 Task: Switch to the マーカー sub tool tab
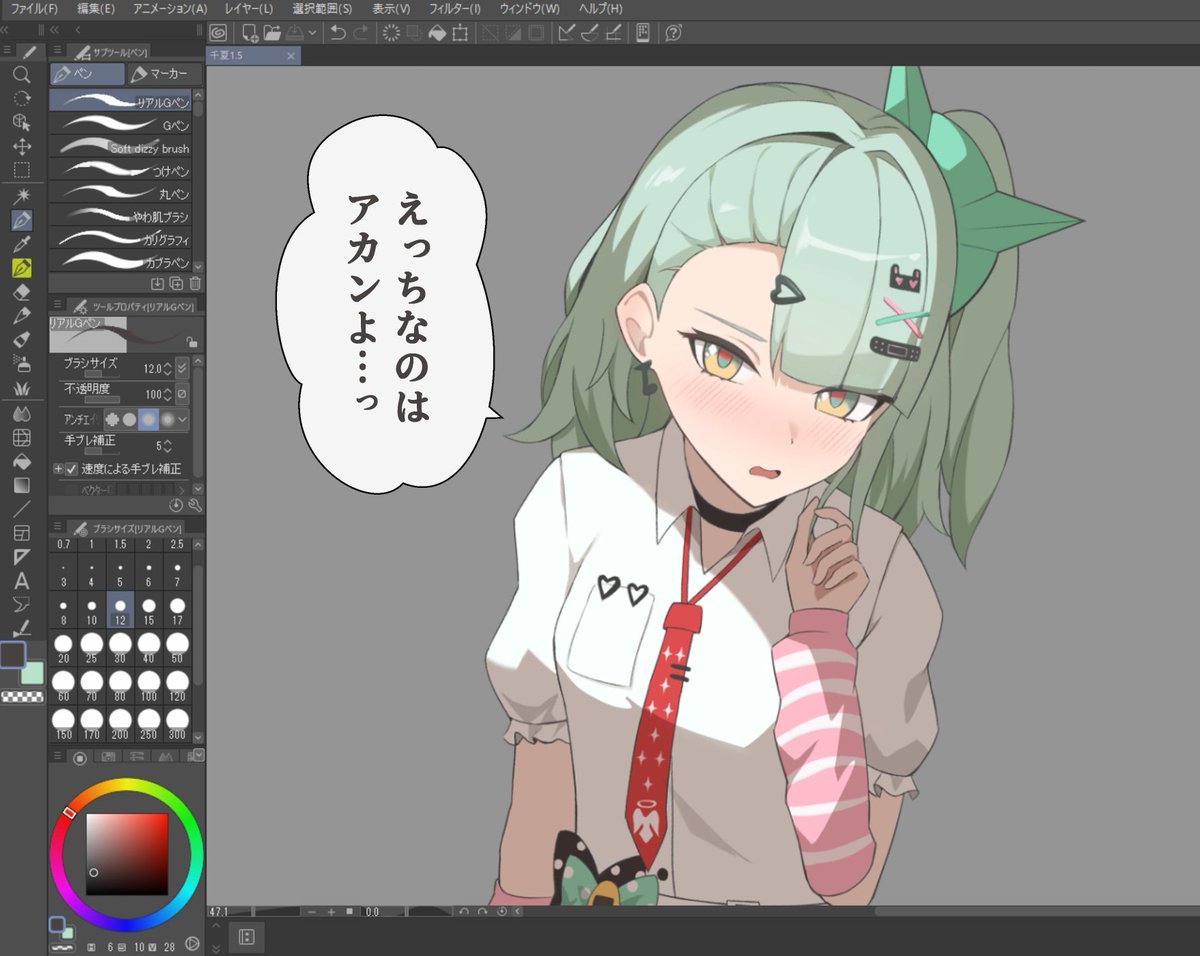[165, 74]
